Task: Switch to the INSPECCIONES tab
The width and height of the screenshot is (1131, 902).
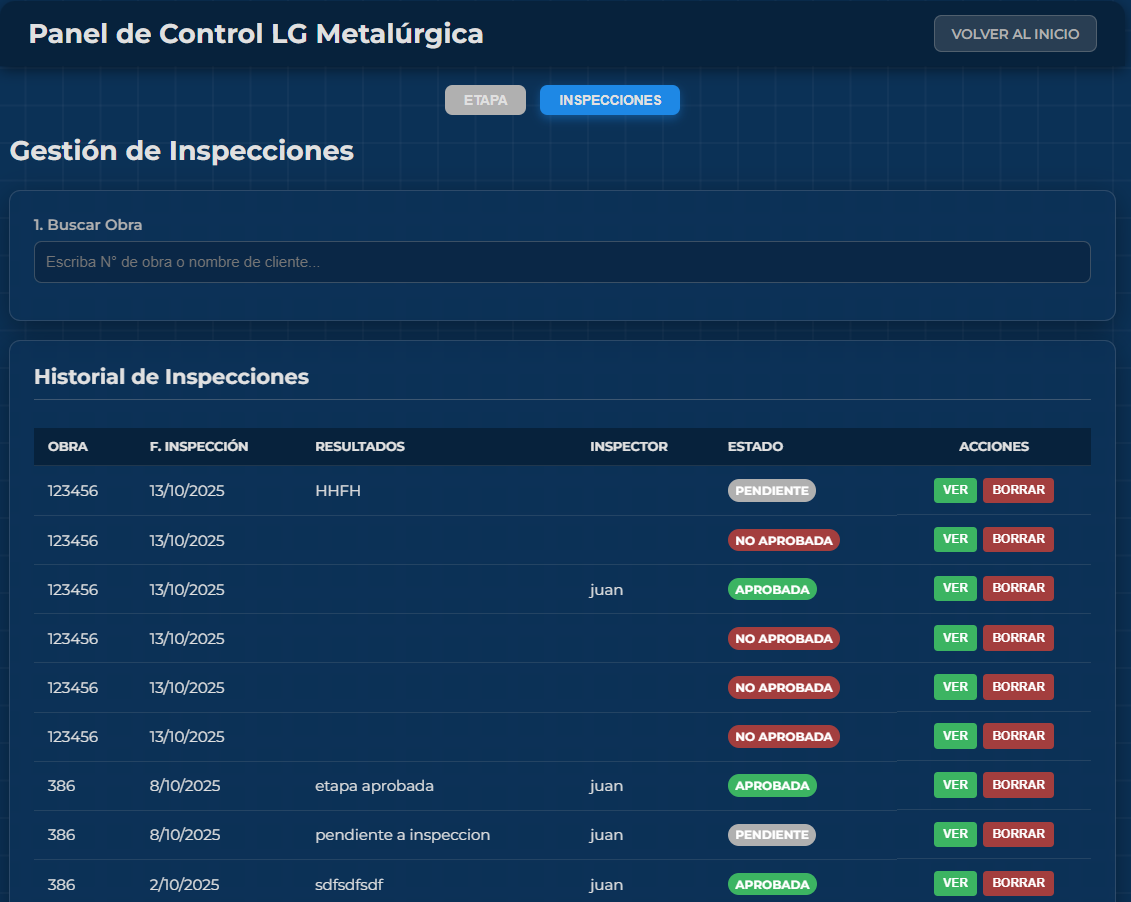Action: pyautogui.click(x=609, y=99)
